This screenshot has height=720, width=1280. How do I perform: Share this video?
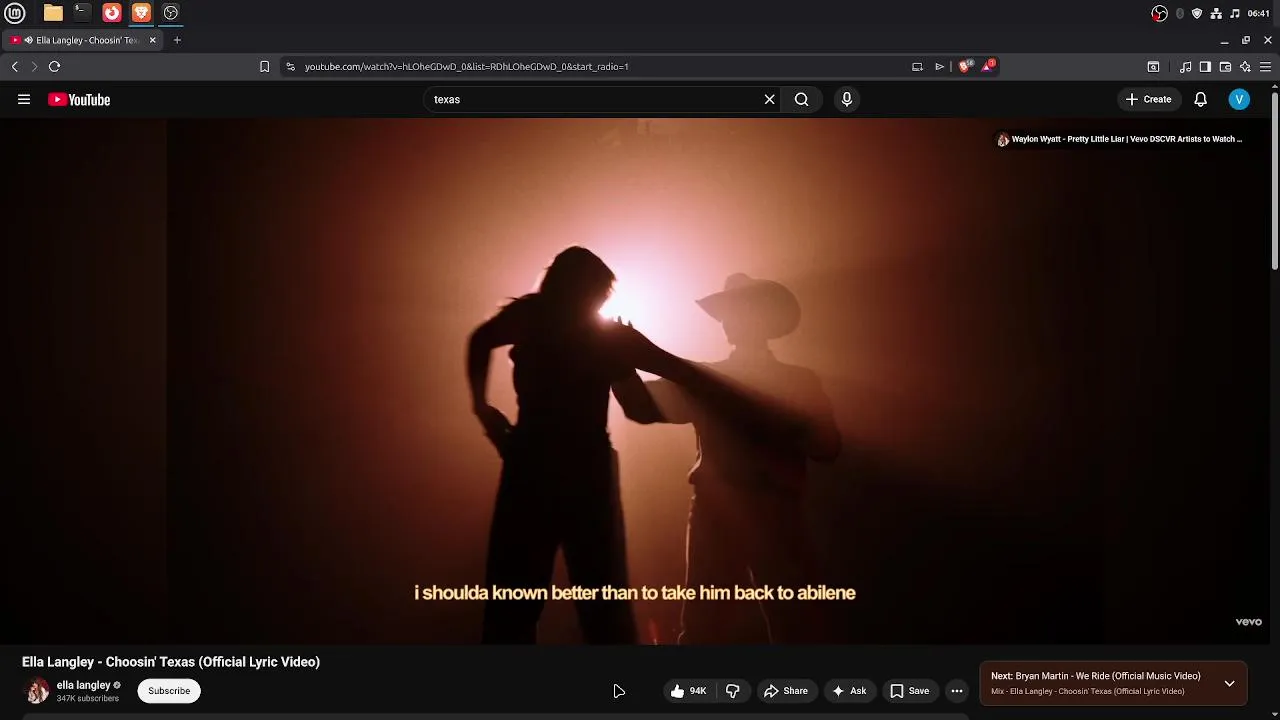pyautogui.click(x=785, y=691)
